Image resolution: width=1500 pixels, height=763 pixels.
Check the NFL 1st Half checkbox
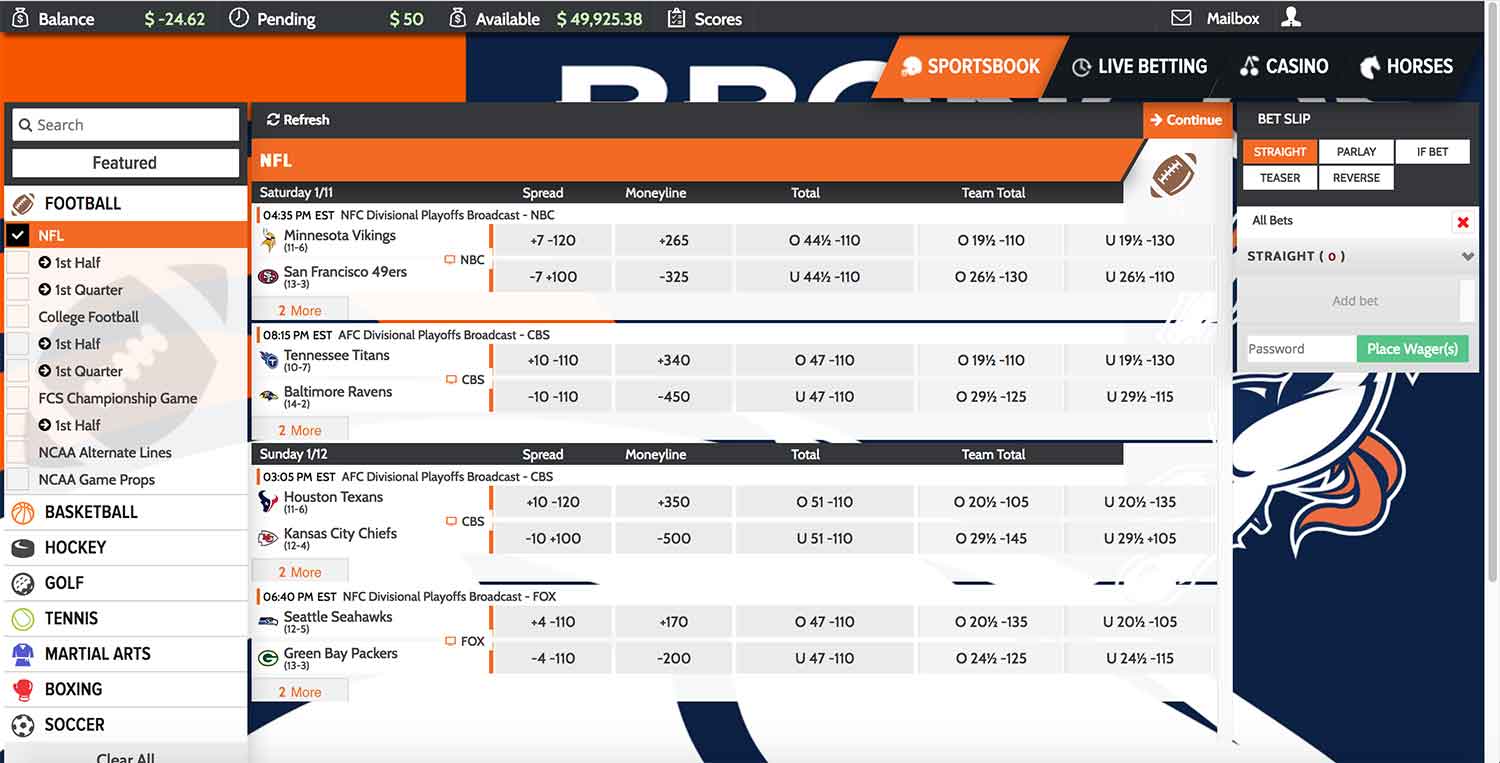18,262
